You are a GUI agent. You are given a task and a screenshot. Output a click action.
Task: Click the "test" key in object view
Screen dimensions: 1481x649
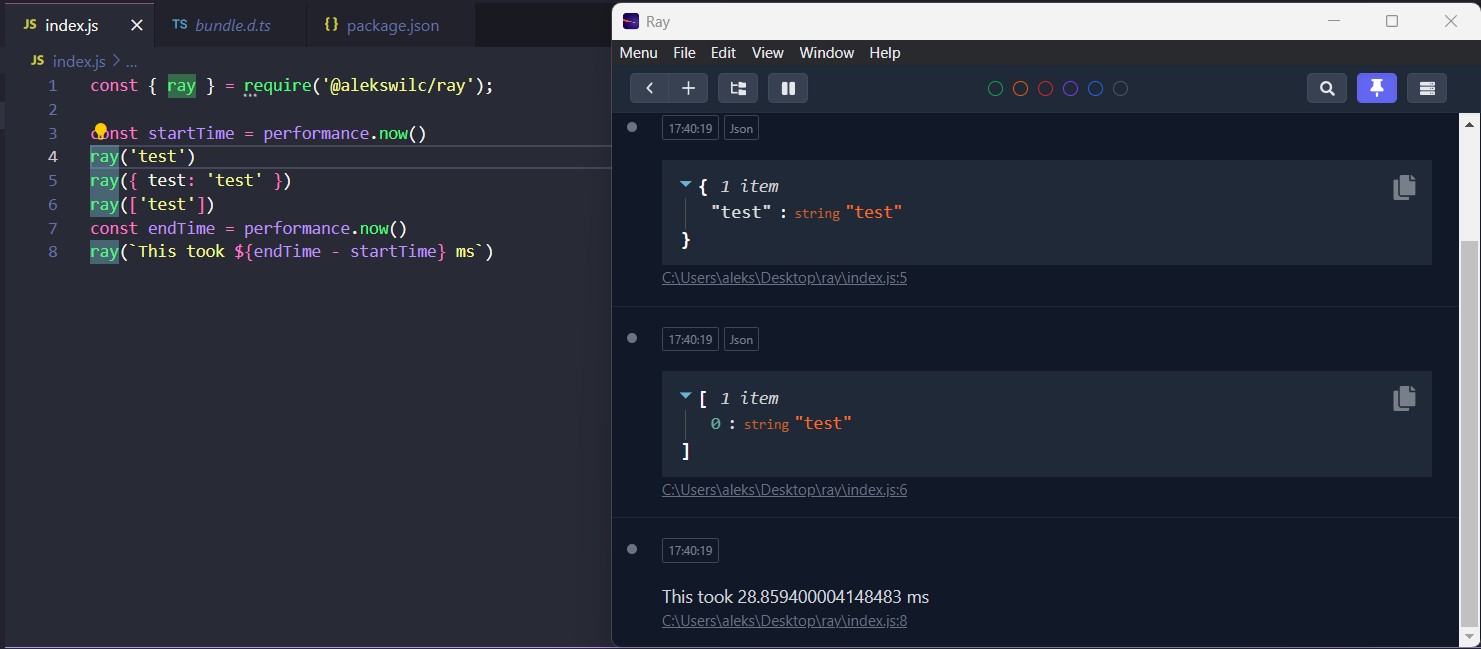tap(741, 212)
